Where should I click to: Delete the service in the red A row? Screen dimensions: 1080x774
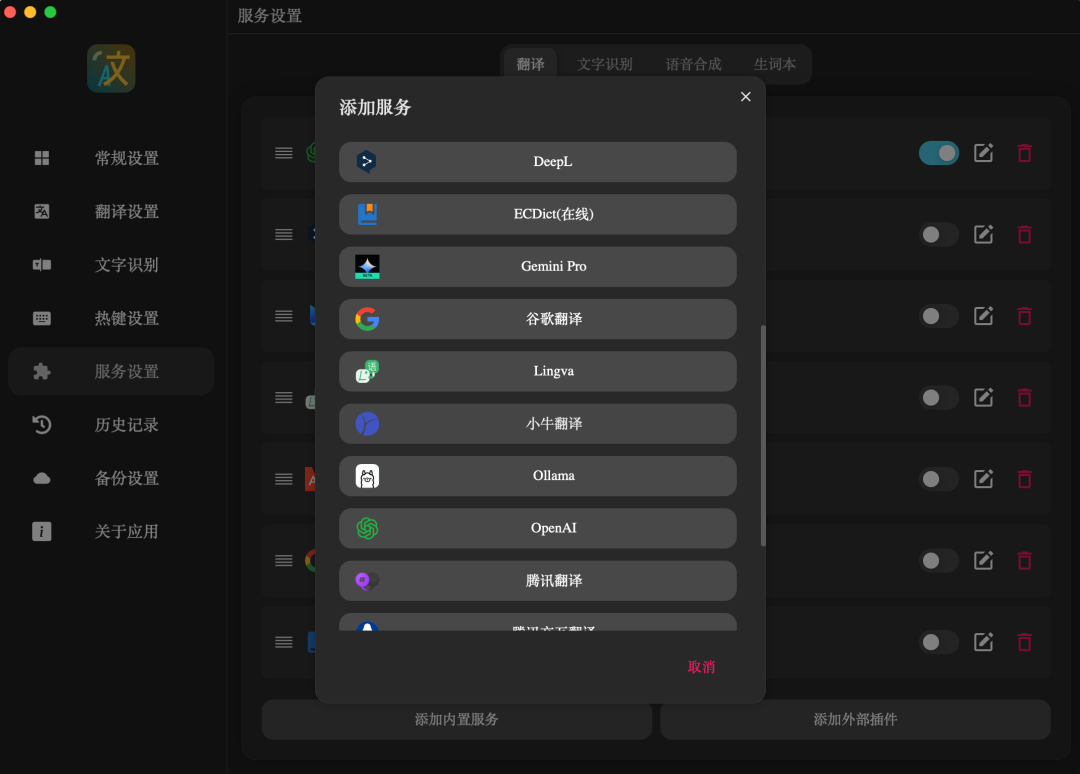pos(1024,479)
